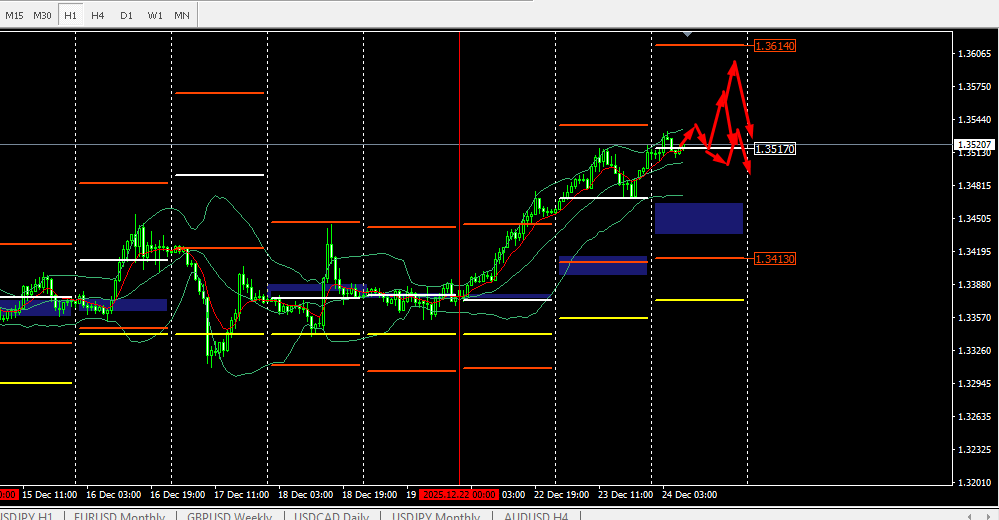Click the 1.34815 value on price axis
The width and height of the screenshot is (999, 520).
coord(974,185)
